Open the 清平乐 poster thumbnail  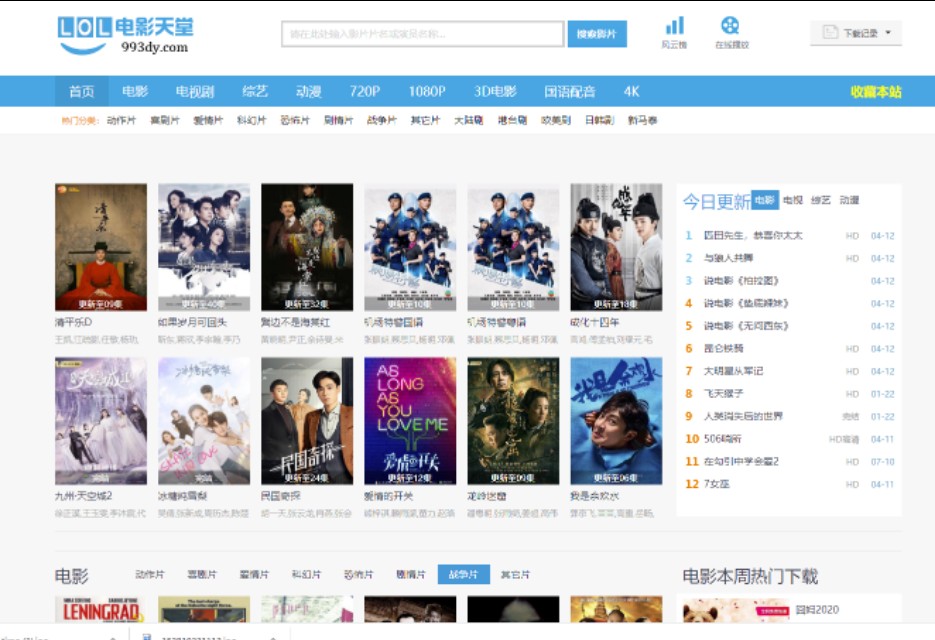coord(101,247)
